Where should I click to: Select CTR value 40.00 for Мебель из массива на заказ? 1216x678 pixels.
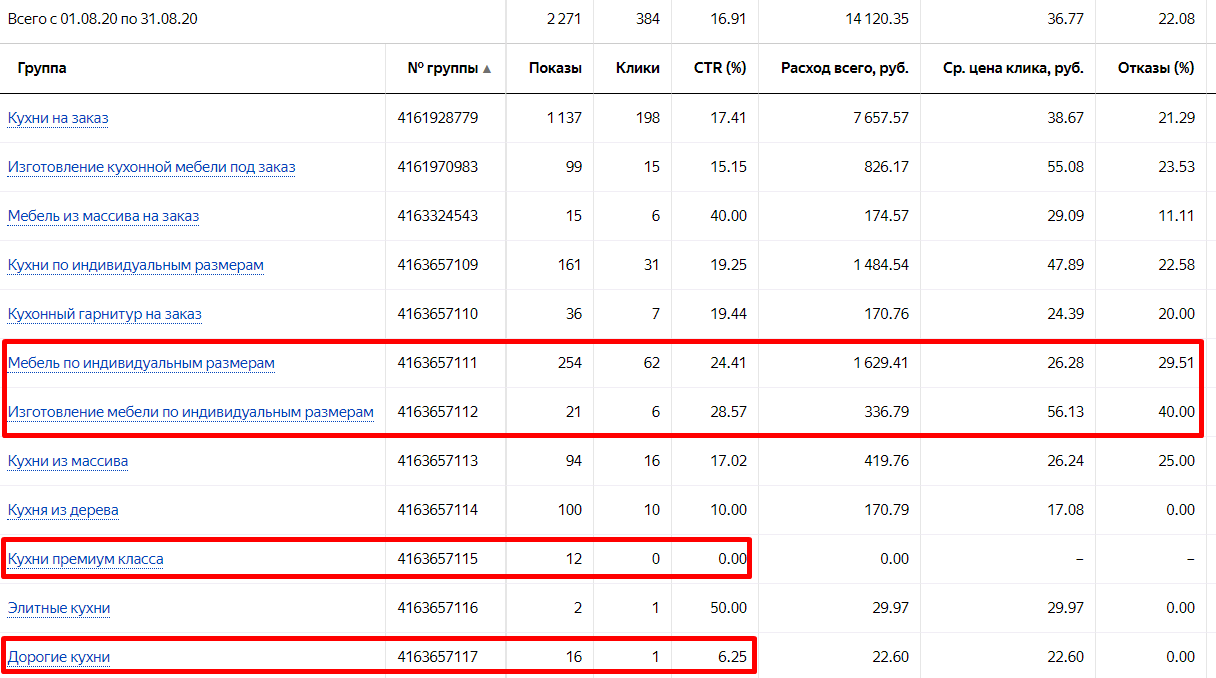[x=728, y=216]
